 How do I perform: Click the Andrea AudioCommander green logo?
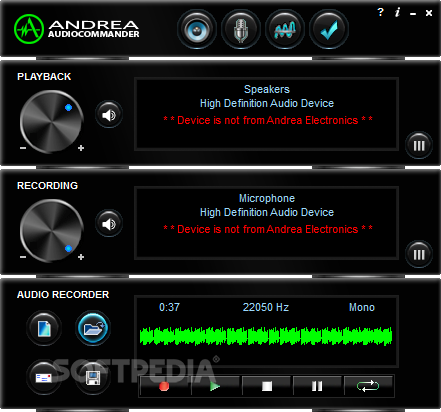(29, 29)
